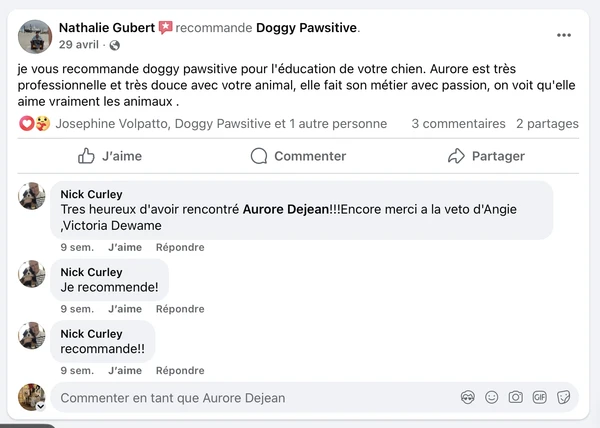Like Nick Curley's "Je recommende!" comment

[x=125, y=309]
